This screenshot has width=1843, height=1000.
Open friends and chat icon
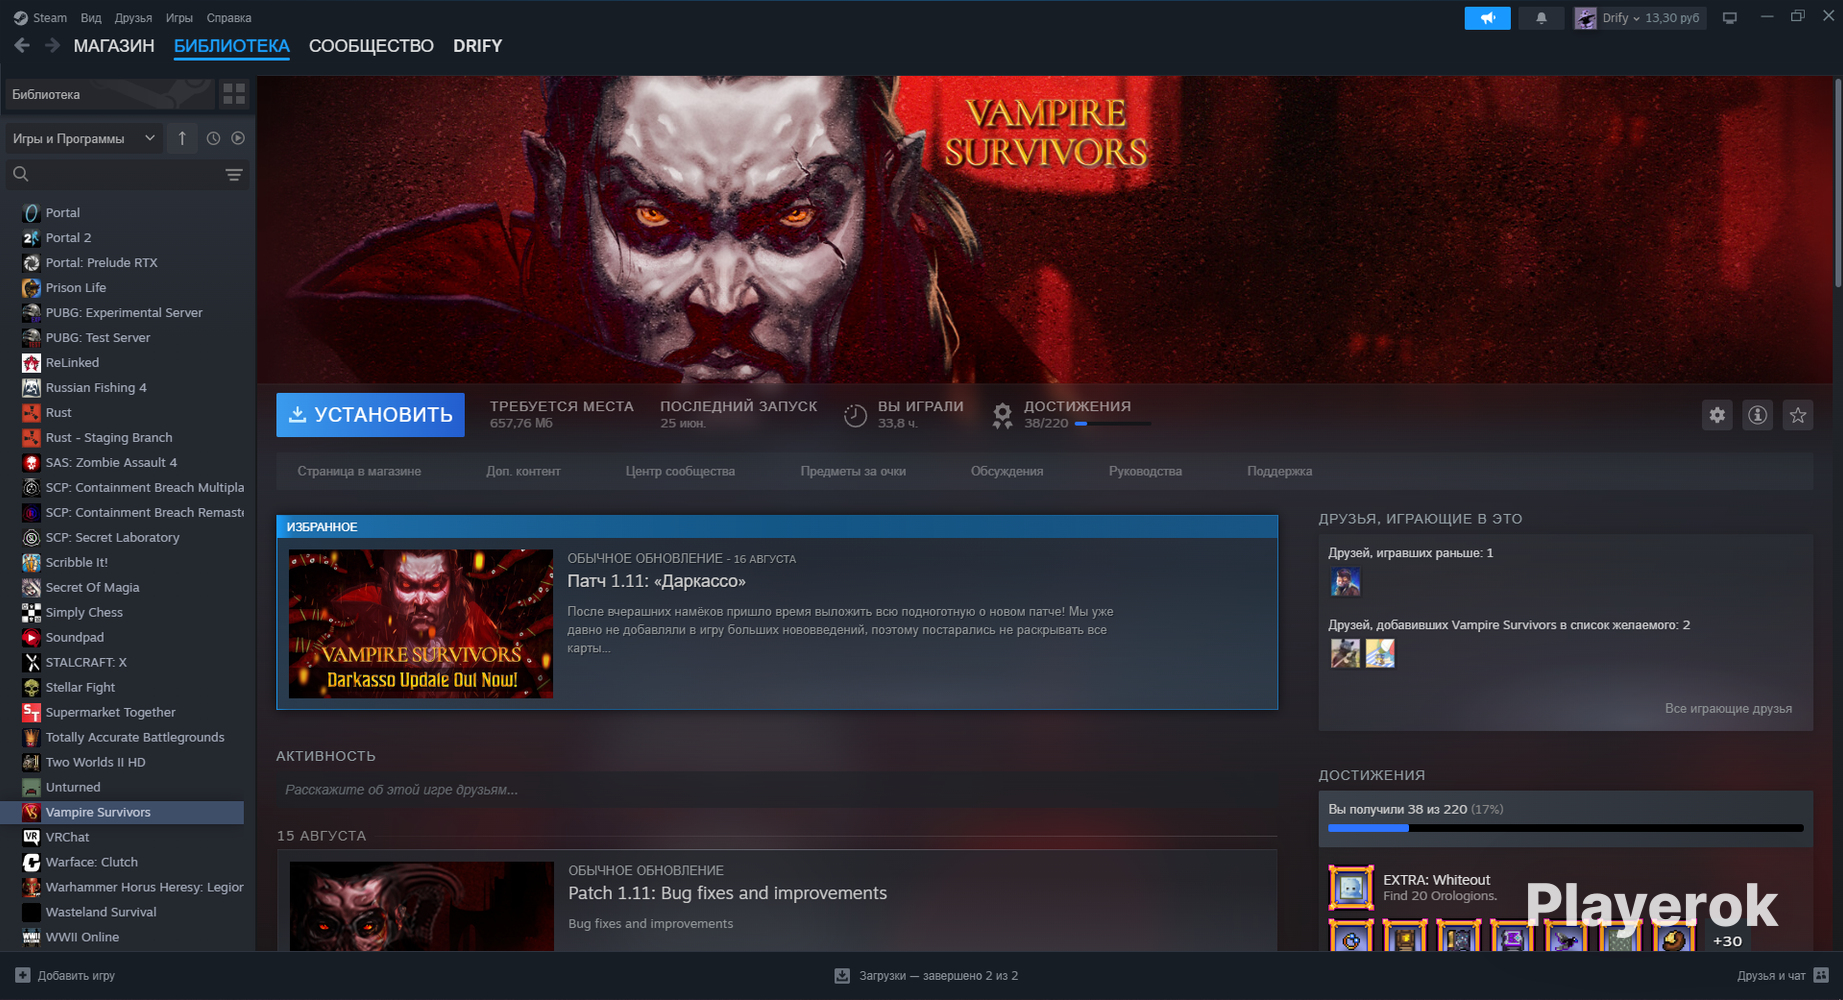pyautogui.click(x=1821, y=976)
